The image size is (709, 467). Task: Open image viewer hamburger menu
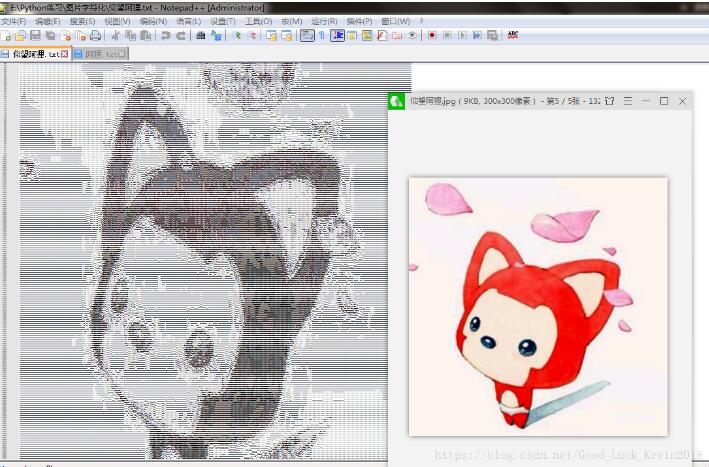(628, 101)
